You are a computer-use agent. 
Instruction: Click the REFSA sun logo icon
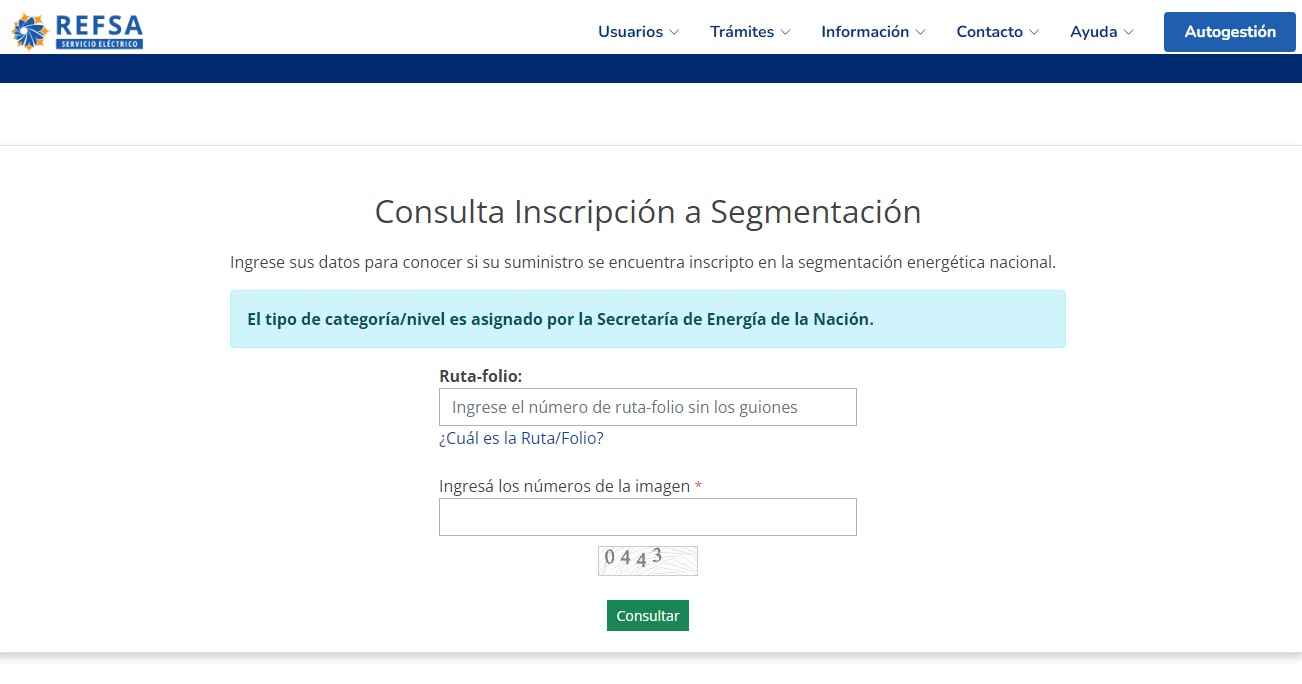[x=30, y=31]
